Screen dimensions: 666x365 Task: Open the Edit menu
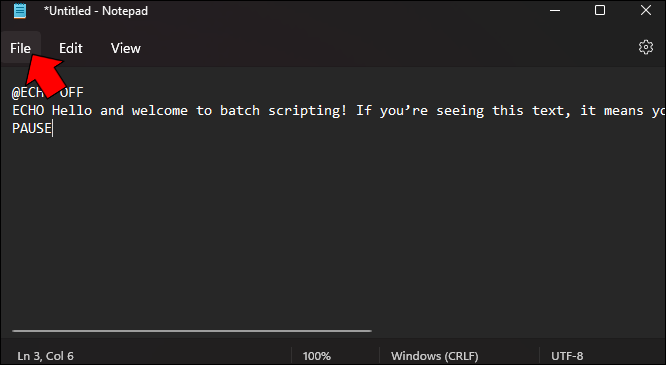click(x=71, y=48)
